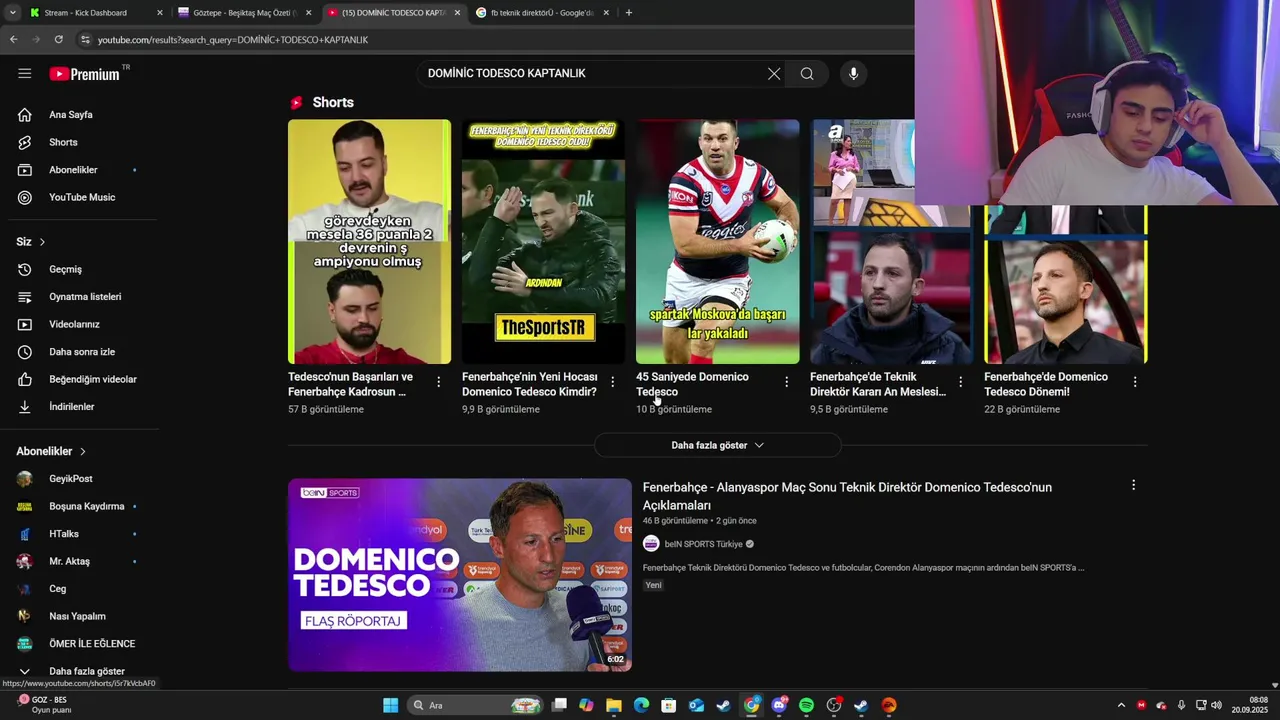
Task: Open beIN SPORTS Türkiye channel link
Action: 703,544
